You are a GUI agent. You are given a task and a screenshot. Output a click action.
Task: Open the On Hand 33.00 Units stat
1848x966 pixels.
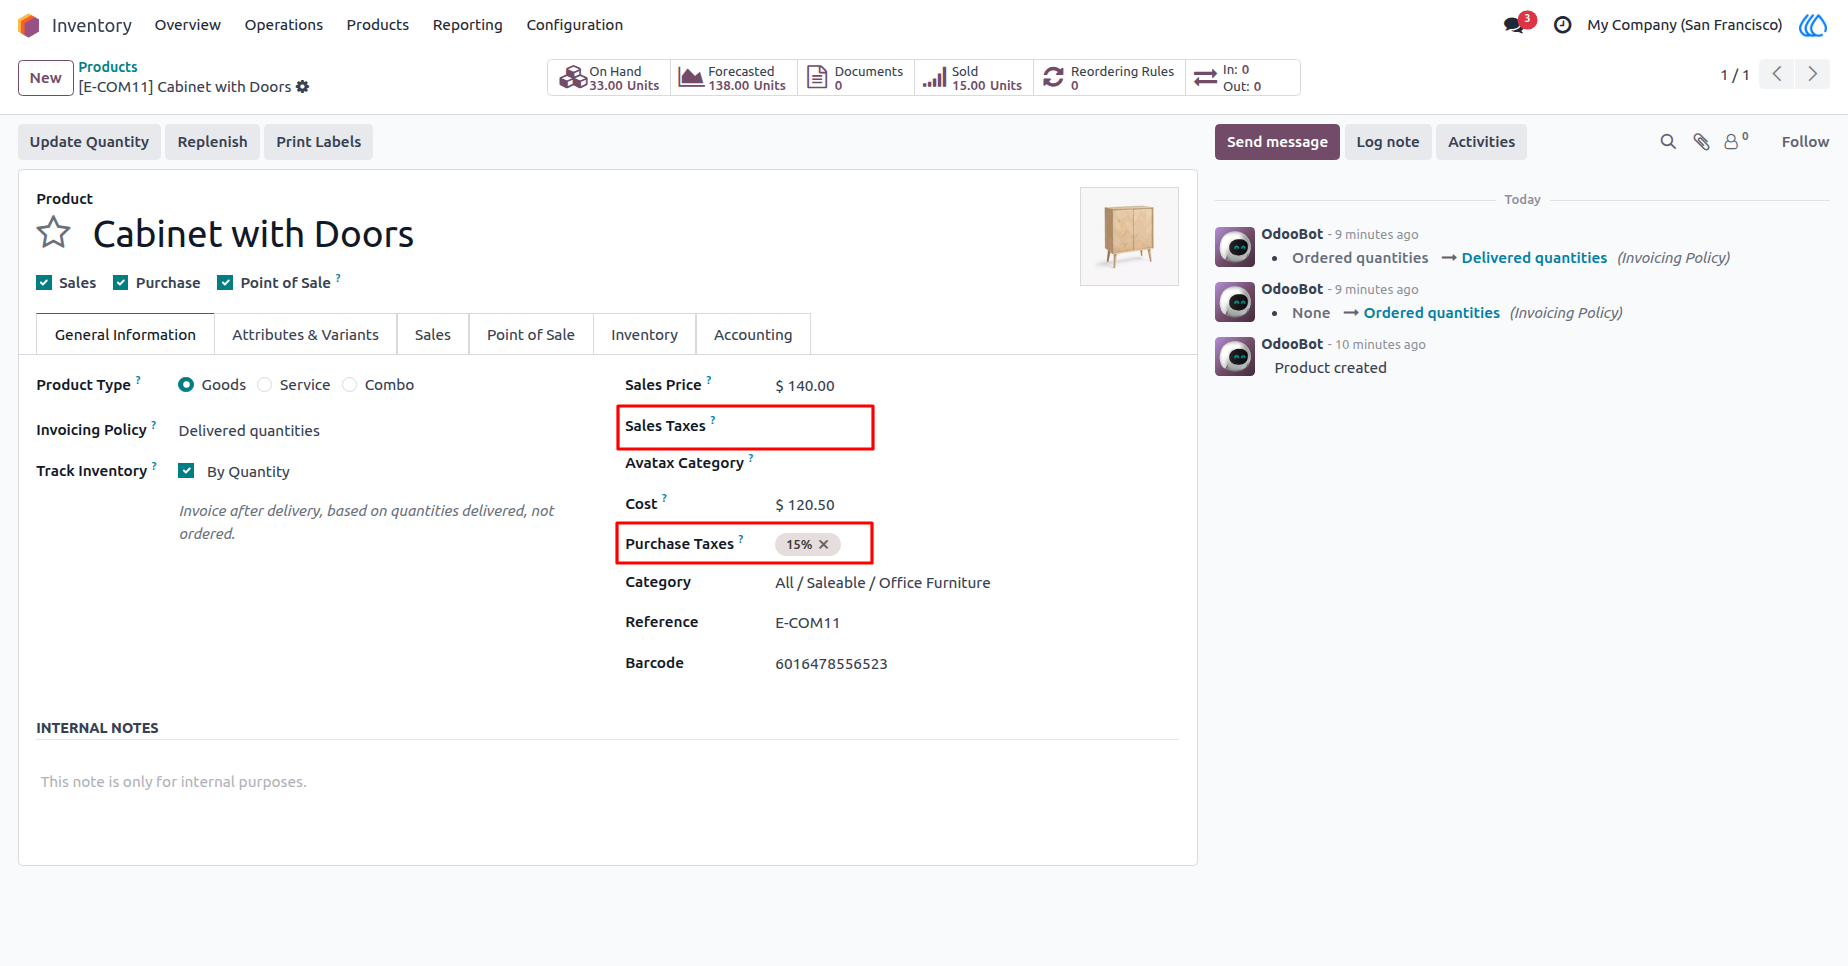point(609,78)
